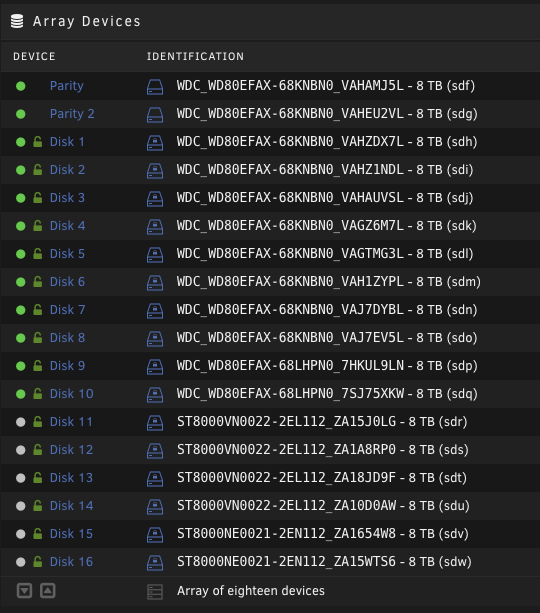This screenshot has height=613, width=540.
Task: Click the Array Devices stack icon
Action: 17,21
